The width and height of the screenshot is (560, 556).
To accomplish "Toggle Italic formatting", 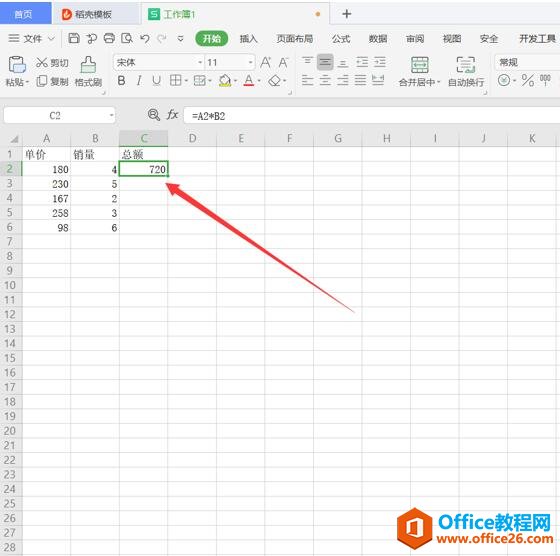I will 139,81.
